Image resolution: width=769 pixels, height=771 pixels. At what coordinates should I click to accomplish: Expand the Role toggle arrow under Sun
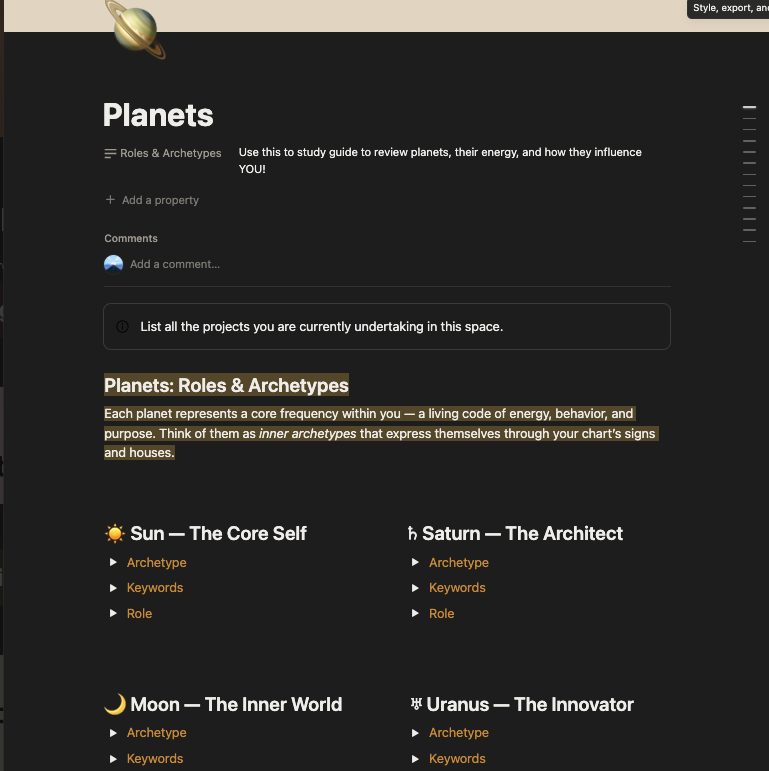click(114, 614)
